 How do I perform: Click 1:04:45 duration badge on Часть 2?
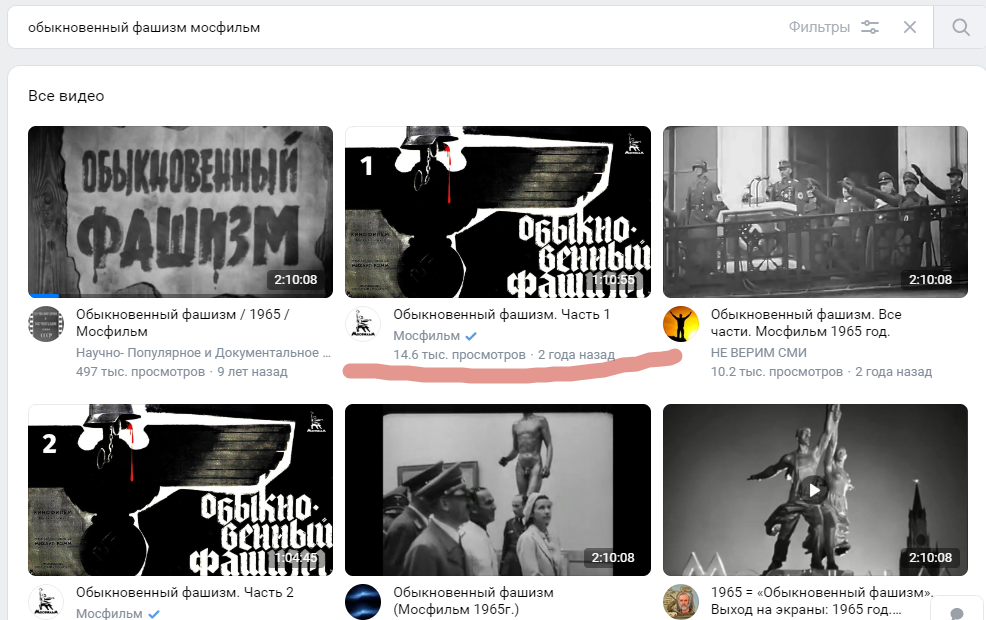click(296, 557)
